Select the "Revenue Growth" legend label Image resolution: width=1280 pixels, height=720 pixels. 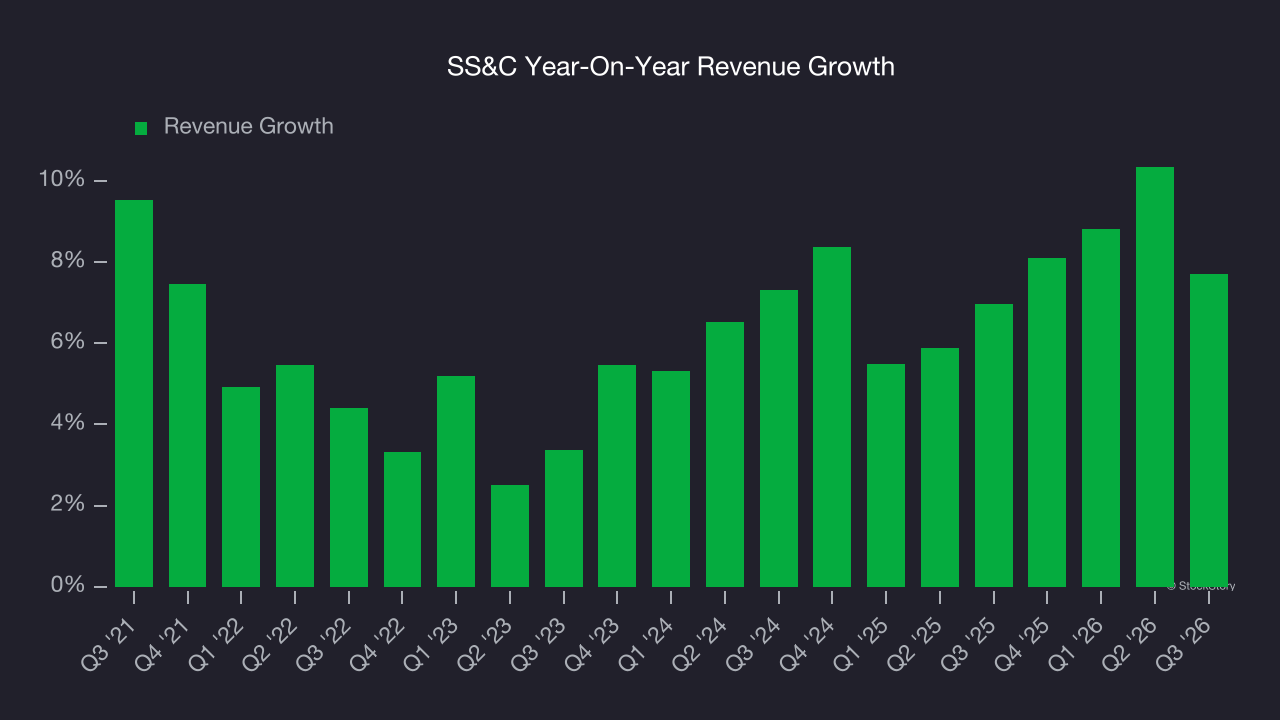(x=249, y=127)
